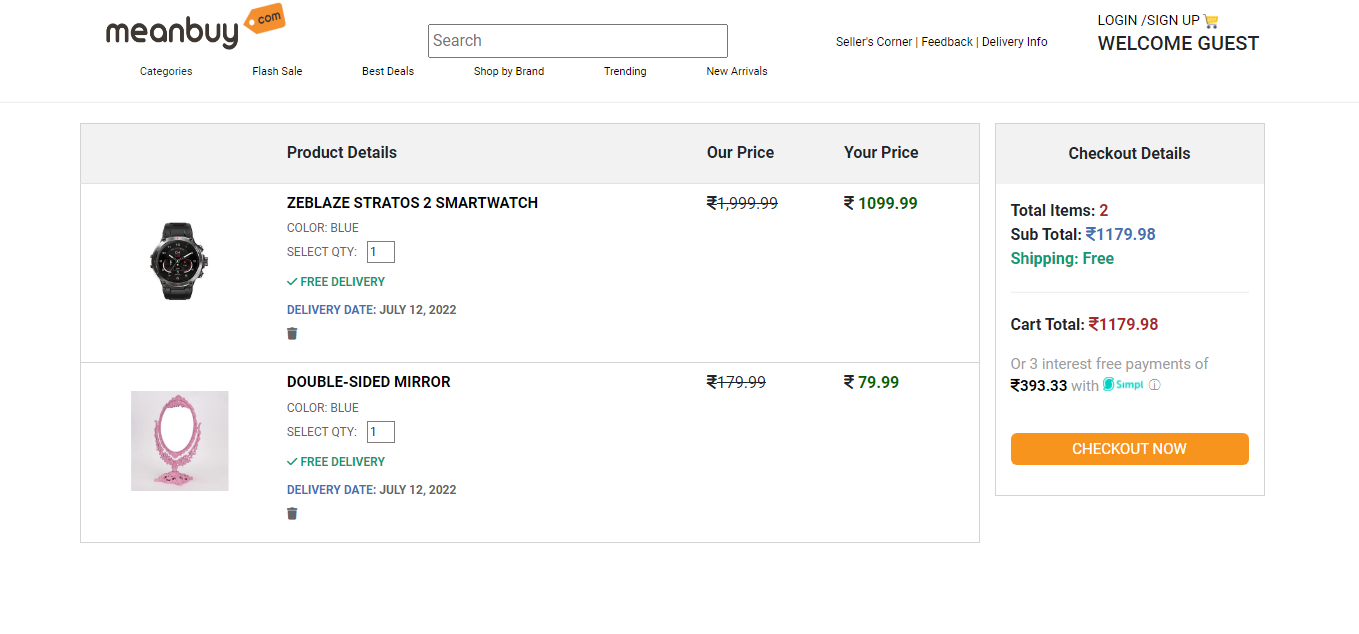Click the struck-through ₹1,999.99 price
The width and height of the screenshot is (1359, 634).
[x=742, y=203]
